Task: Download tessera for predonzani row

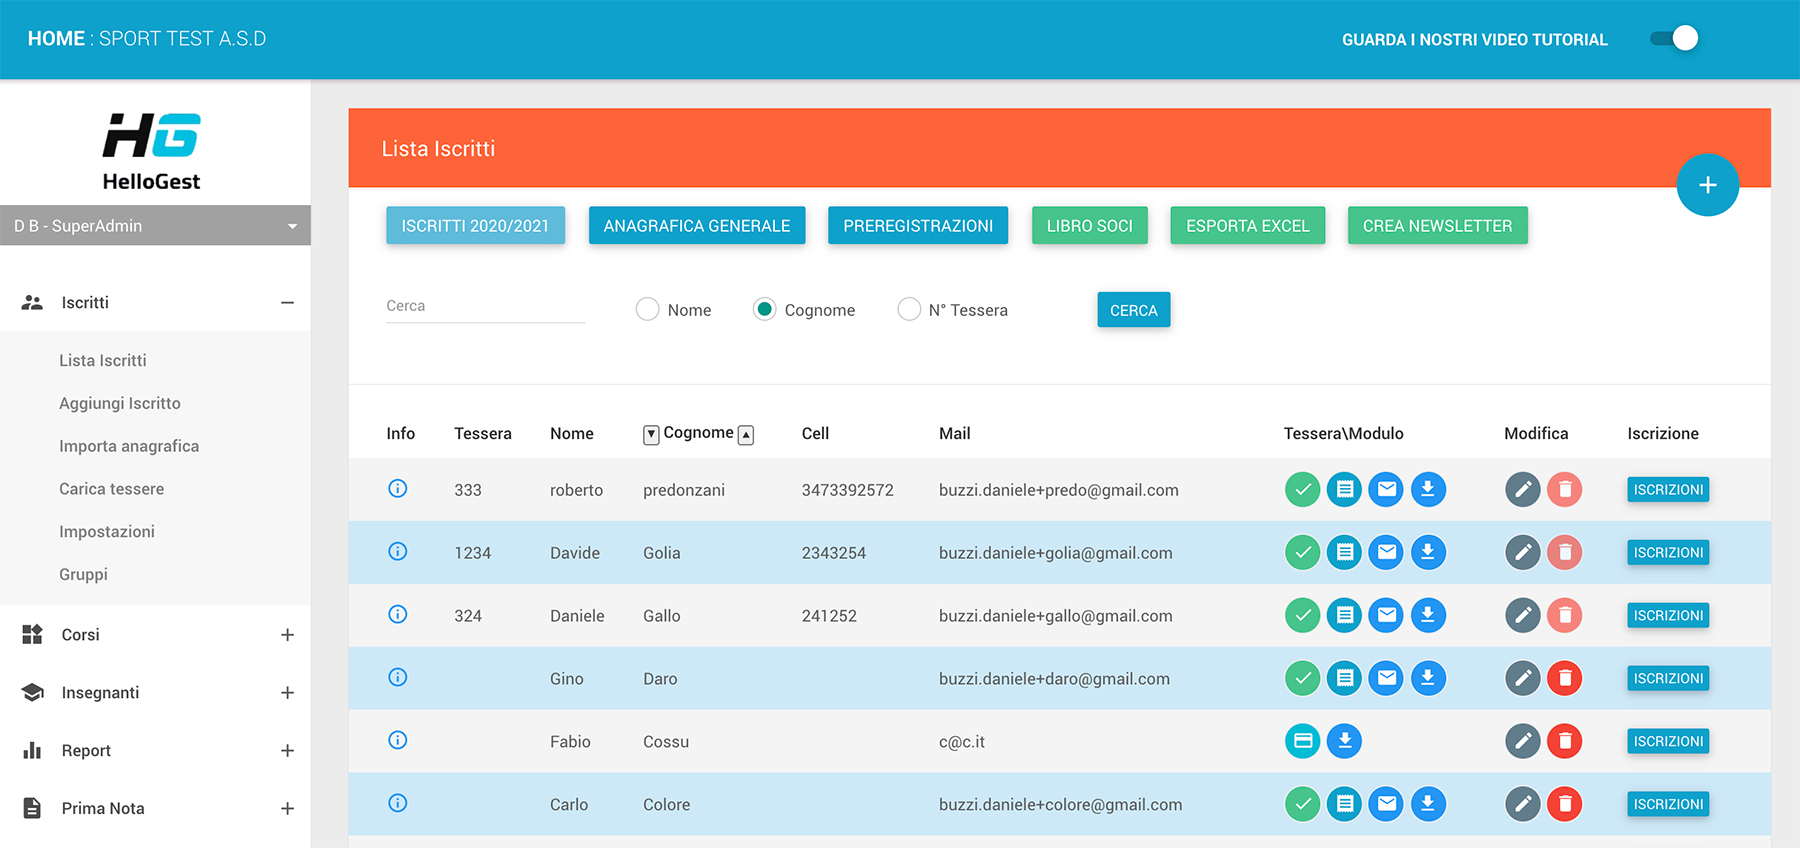Action: pos(1428,489)
